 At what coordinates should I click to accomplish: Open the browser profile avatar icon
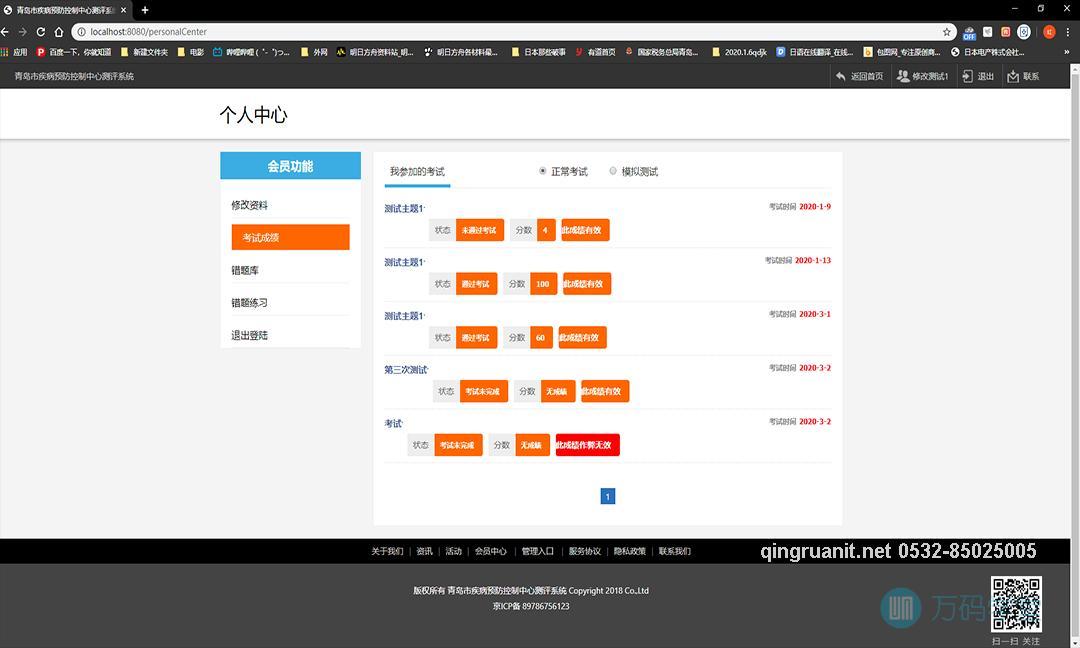point(1048,31)
